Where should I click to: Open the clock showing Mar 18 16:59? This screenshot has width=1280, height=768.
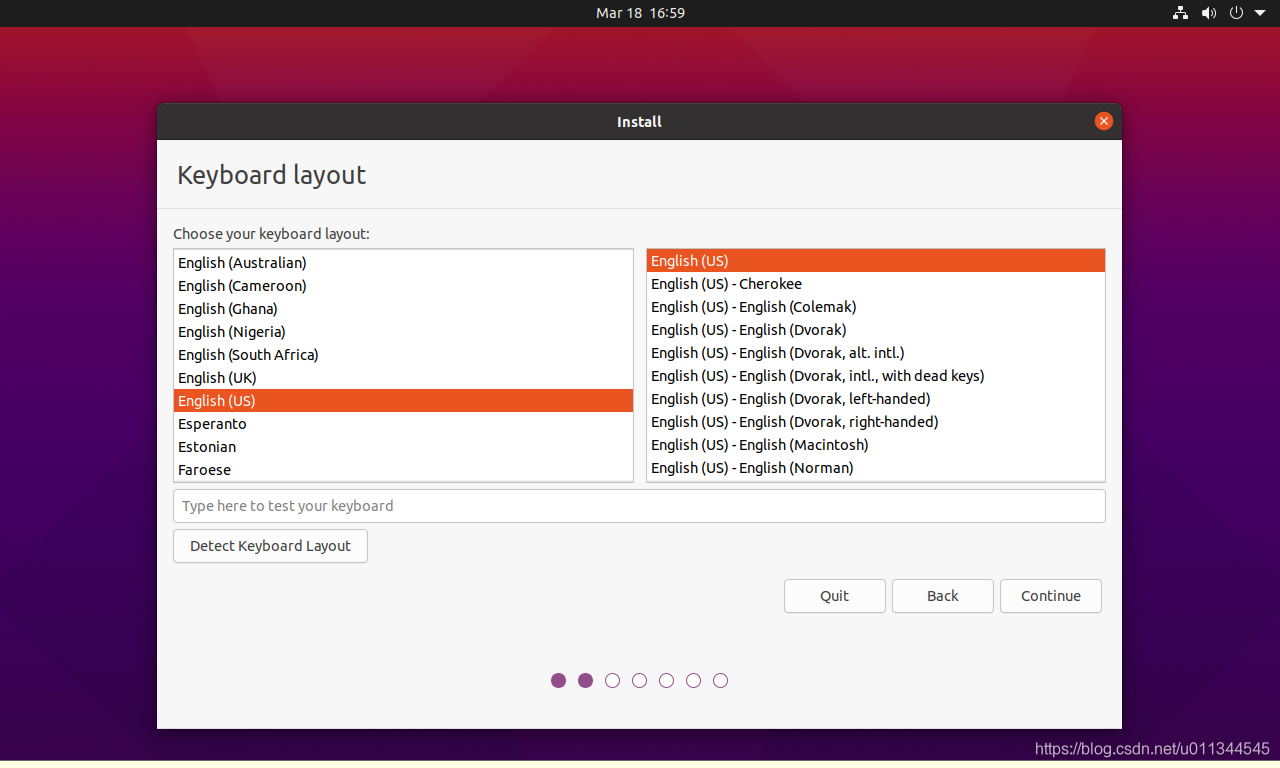click(640, 13)
